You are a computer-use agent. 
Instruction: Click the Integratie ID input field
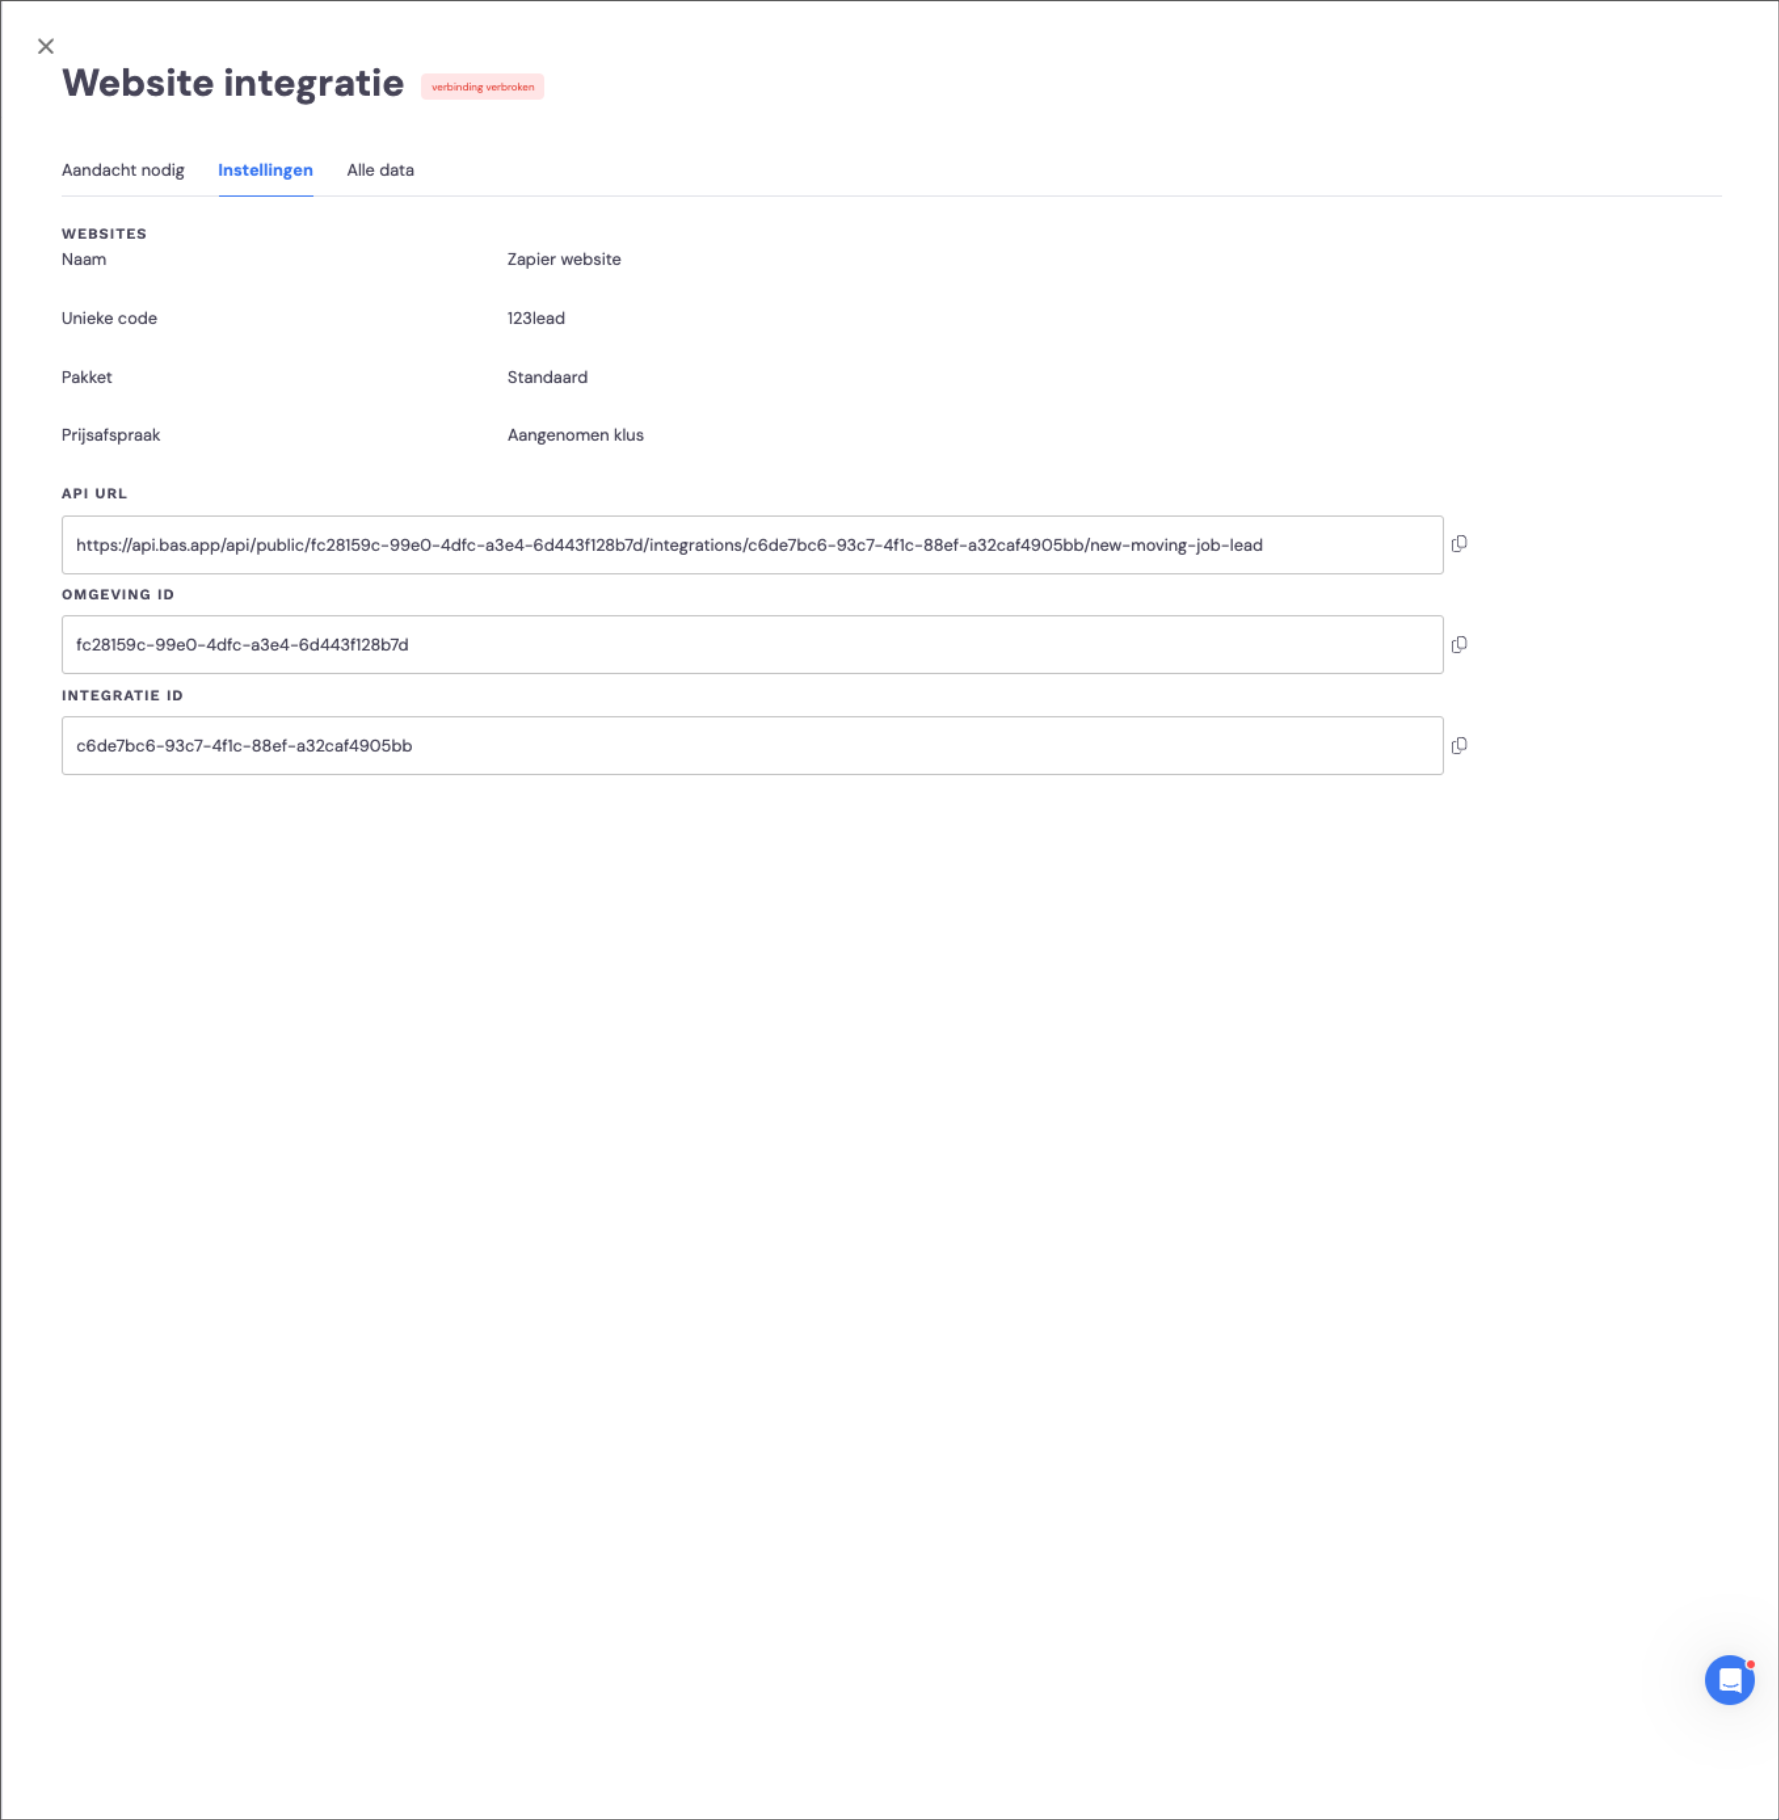point(752,746)
